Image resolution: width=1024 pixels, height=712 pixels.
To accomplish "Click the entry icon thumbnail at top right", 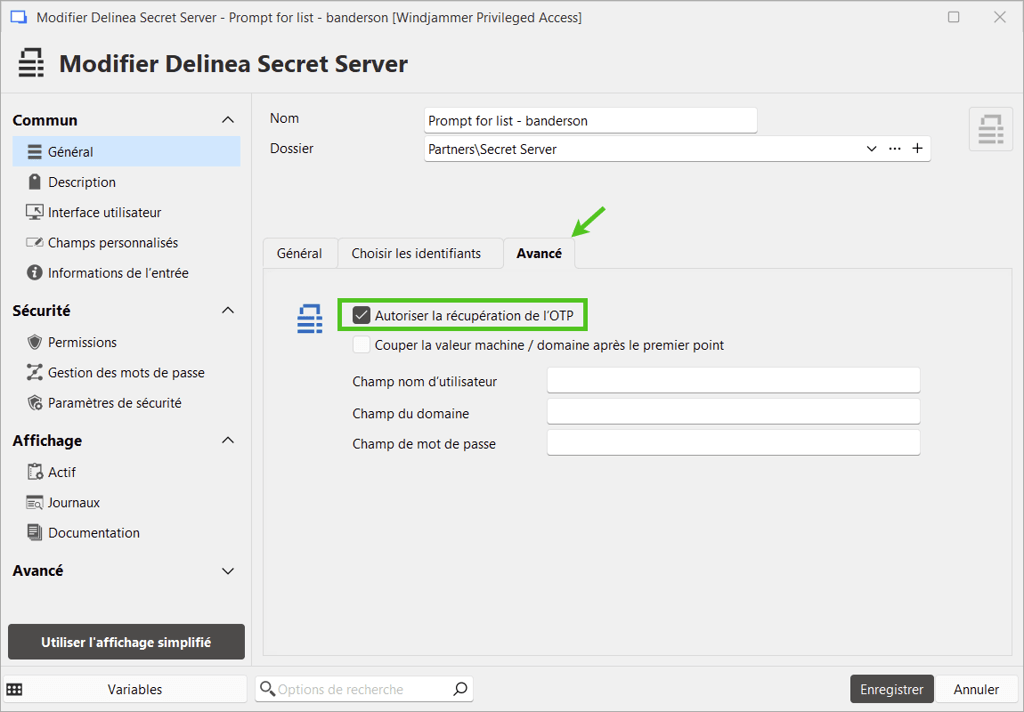I will click(990, 130).
